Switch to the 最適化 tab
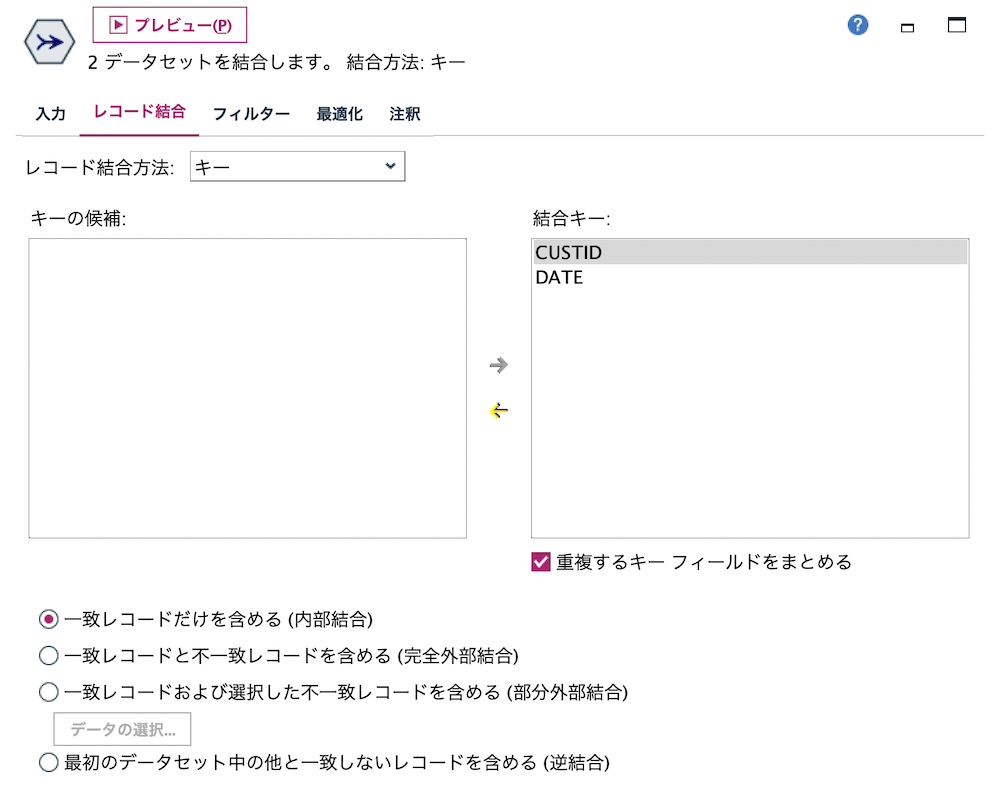Viewport: 1000px width, 789px height. point(339,113)
